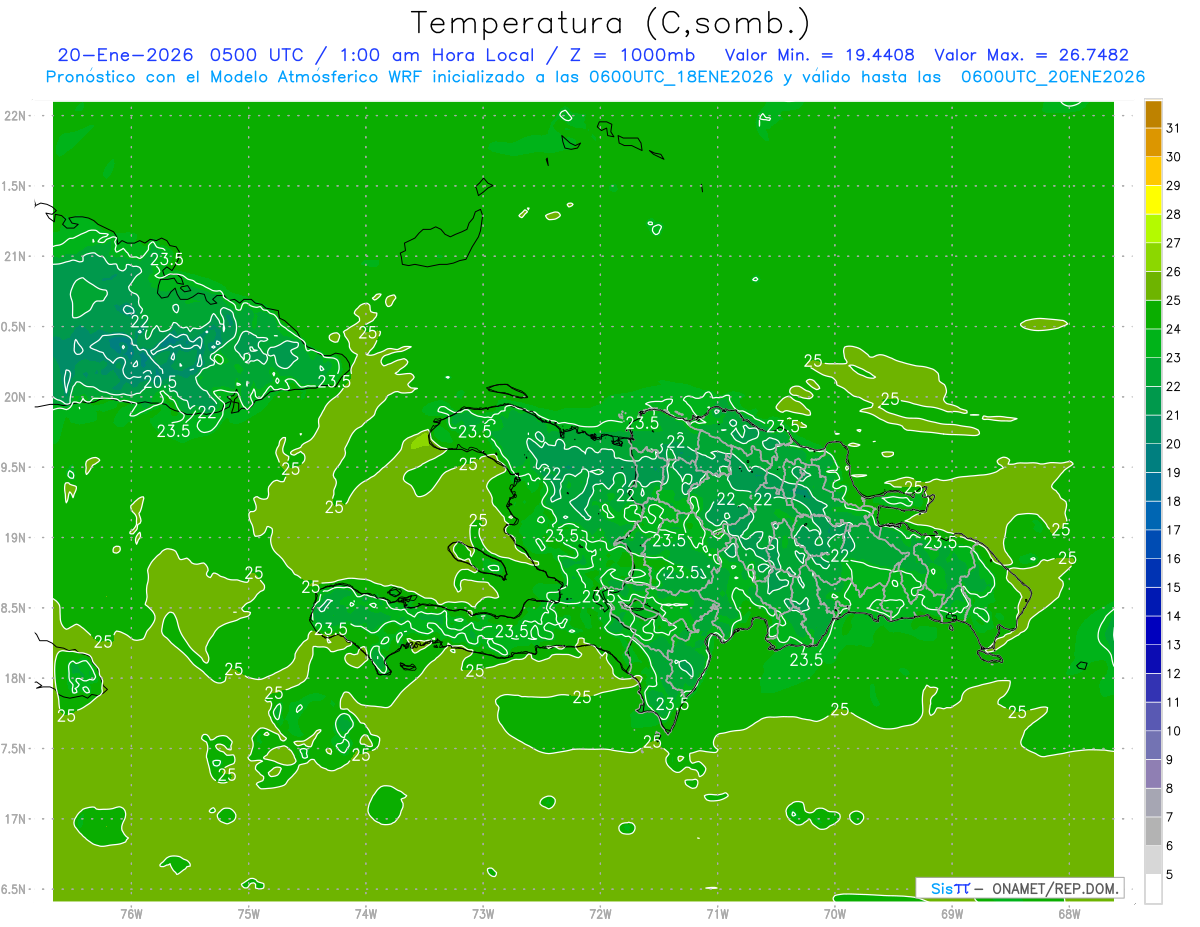This screenshot has height=927, width=1200.
Task: Click the title 'Temperatura (C,somb.)'
Action: click(x=611, y=23)
